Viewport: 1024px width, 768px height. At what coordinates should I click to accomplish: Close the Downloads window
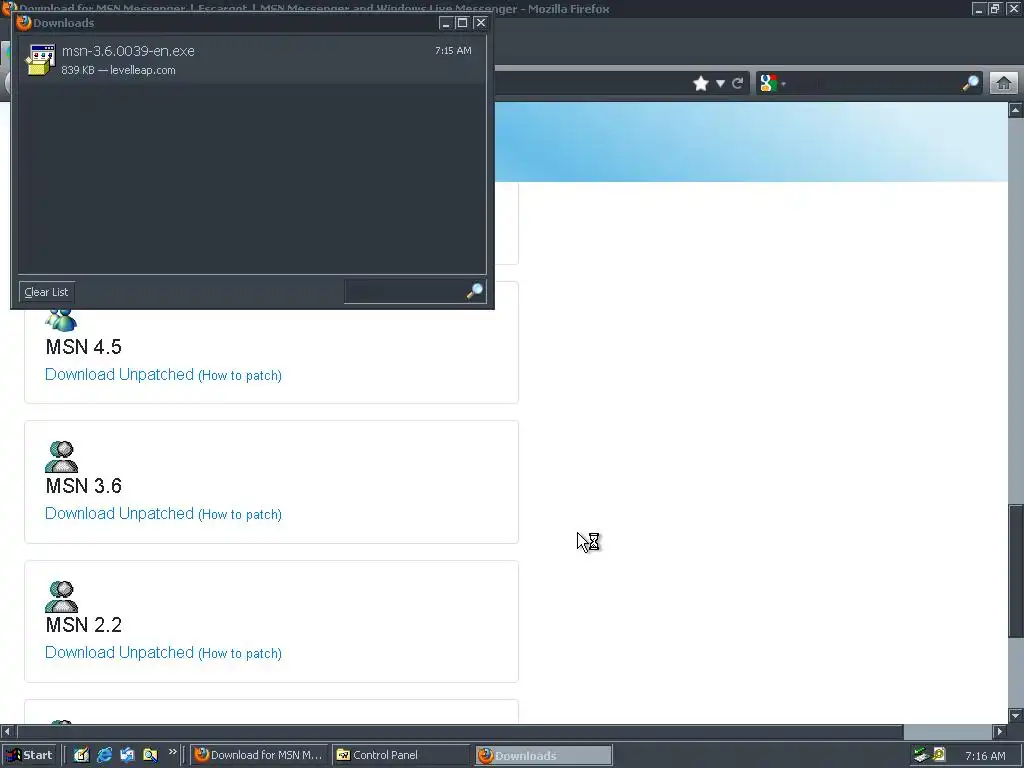point(480,23)
